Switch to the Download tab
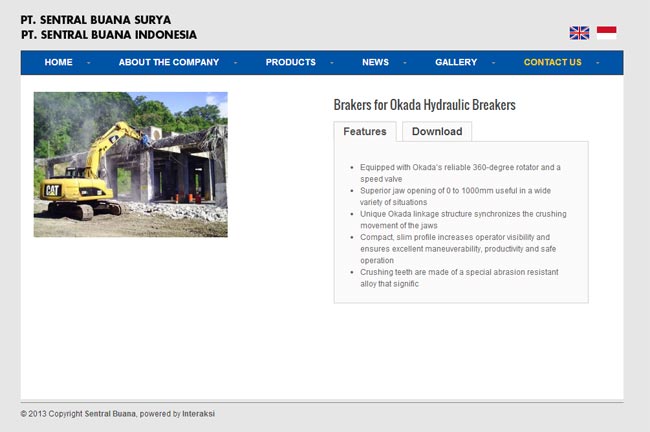The width and height of the screenshot is (650, 432). coord(437,131)
